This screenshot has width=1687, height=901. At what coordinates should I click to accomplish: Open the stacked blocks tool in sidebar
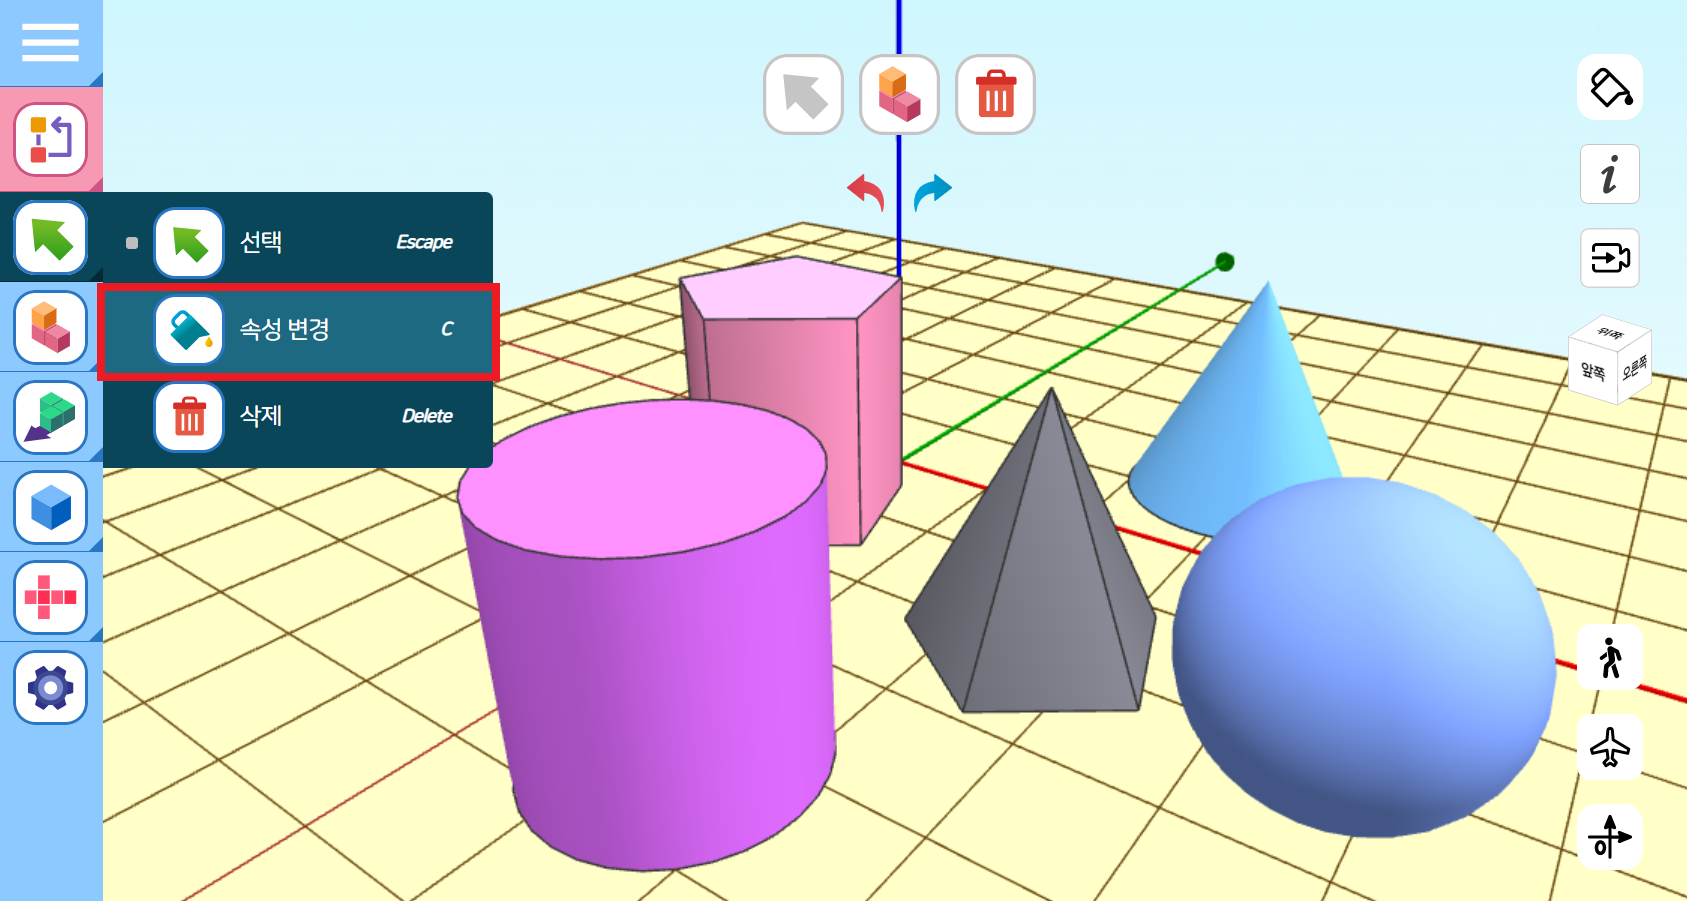tap(51, 328)
